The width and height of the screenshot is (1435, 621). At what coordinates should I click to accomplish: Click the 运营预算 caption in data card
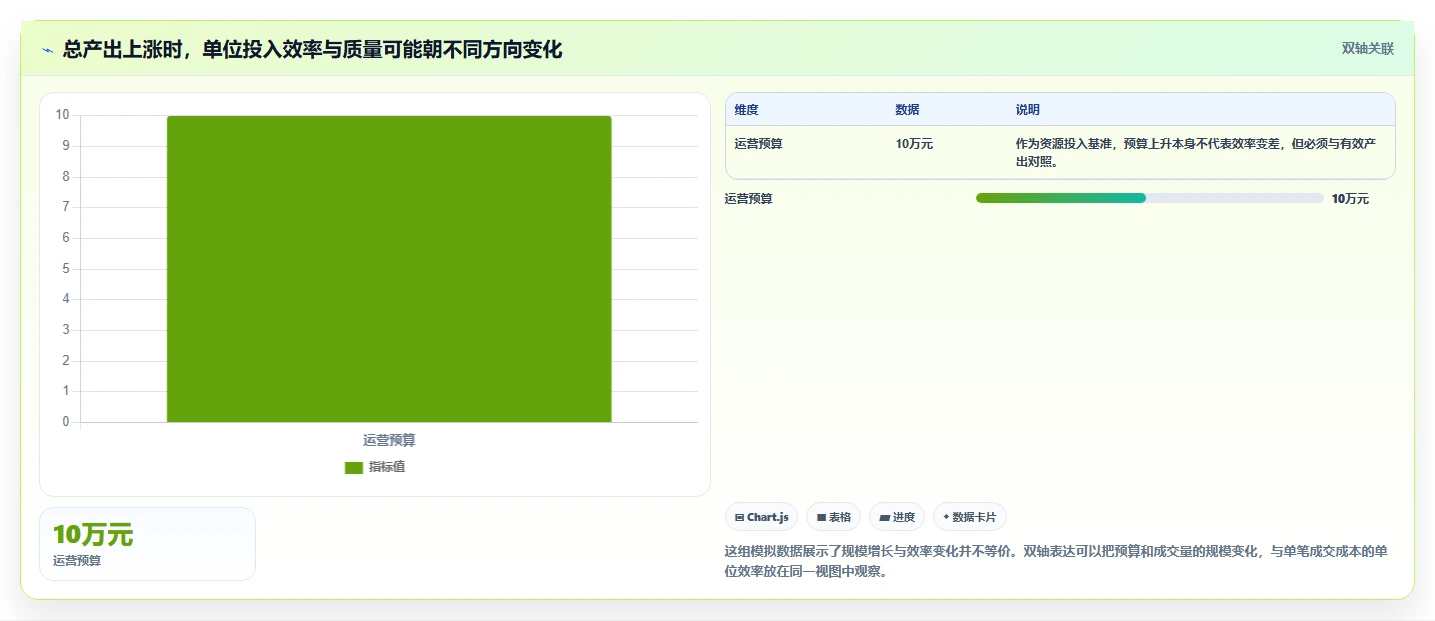click(77, 561)
